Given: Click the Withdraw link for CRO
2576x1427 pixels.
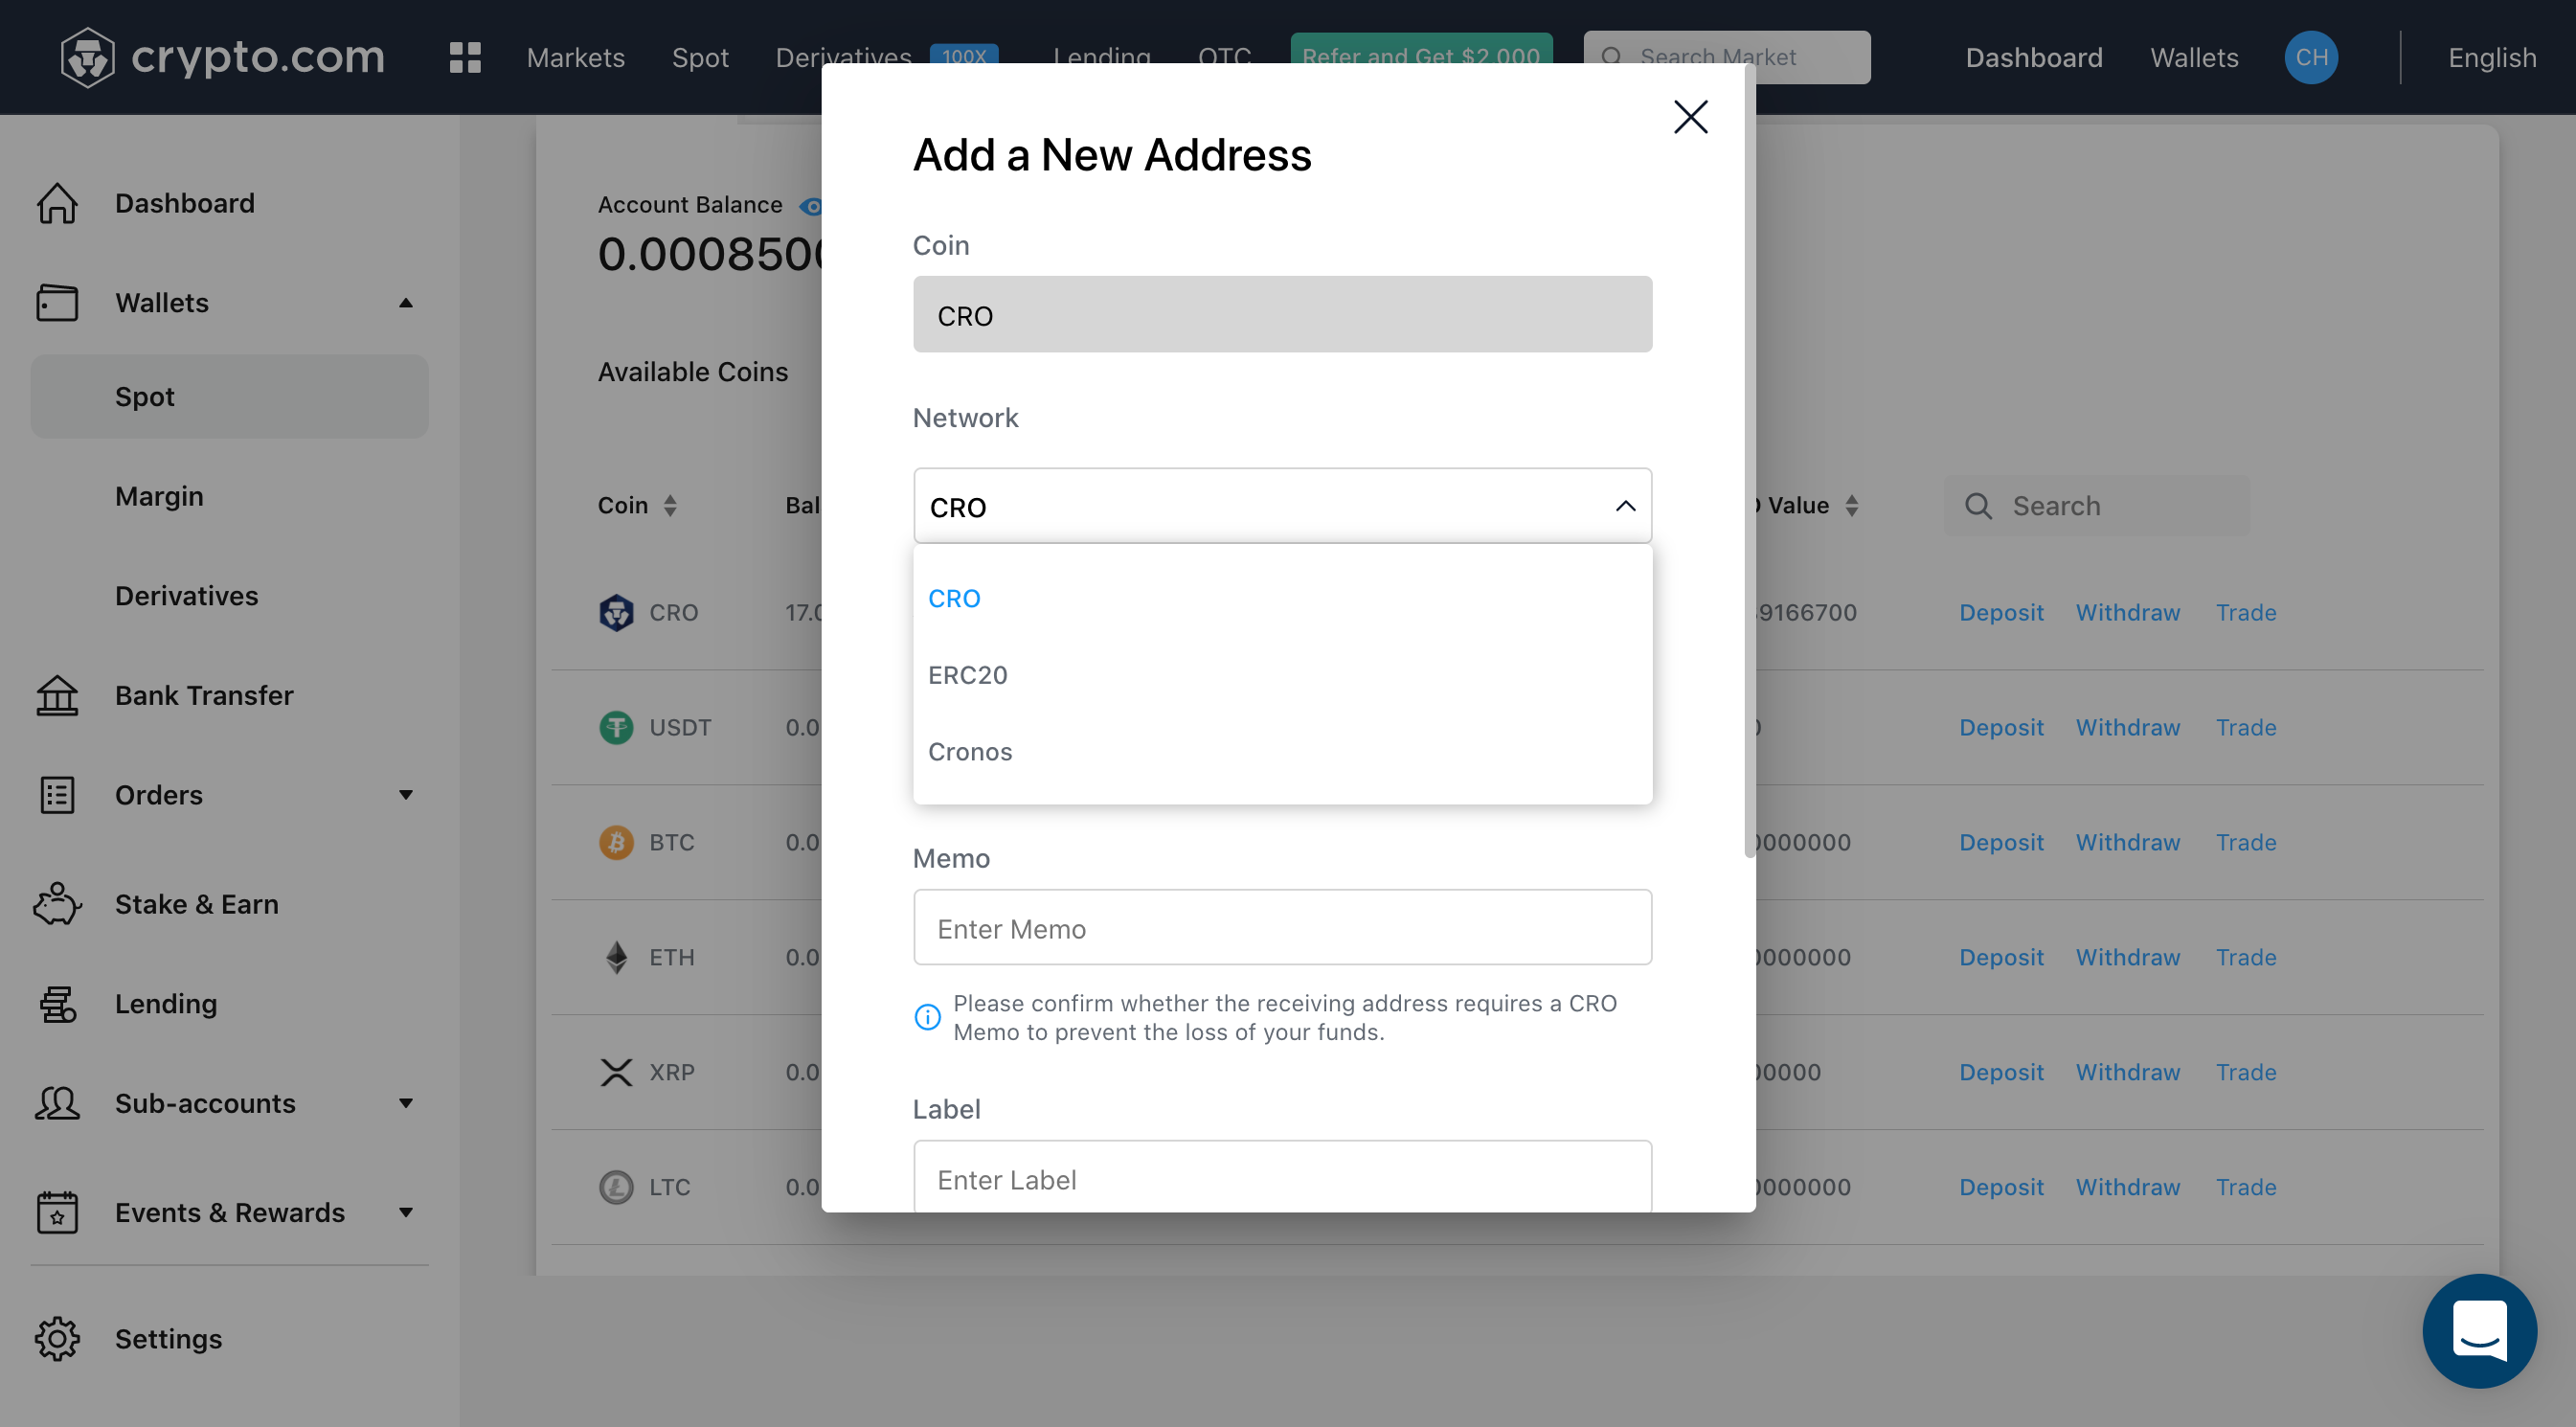Looking at the screenshot, I should point(2128,610).
